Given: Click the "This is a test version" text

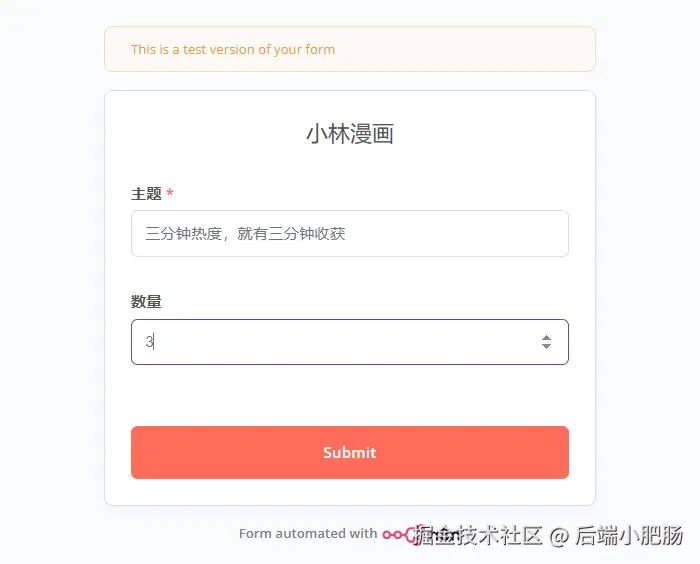Looking at the screenshot, I should (233, 49).
